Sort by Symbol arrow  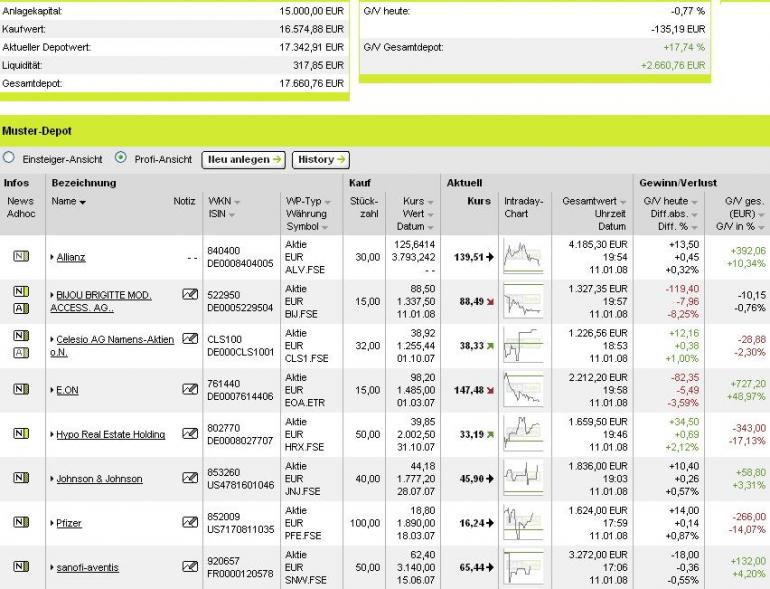(325, 228)
